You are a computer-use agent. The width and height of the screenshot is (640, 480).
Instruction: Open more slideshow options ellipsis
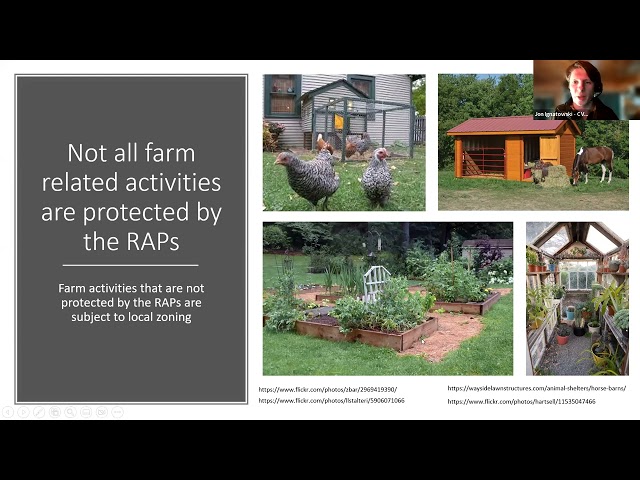pos(117,412)
